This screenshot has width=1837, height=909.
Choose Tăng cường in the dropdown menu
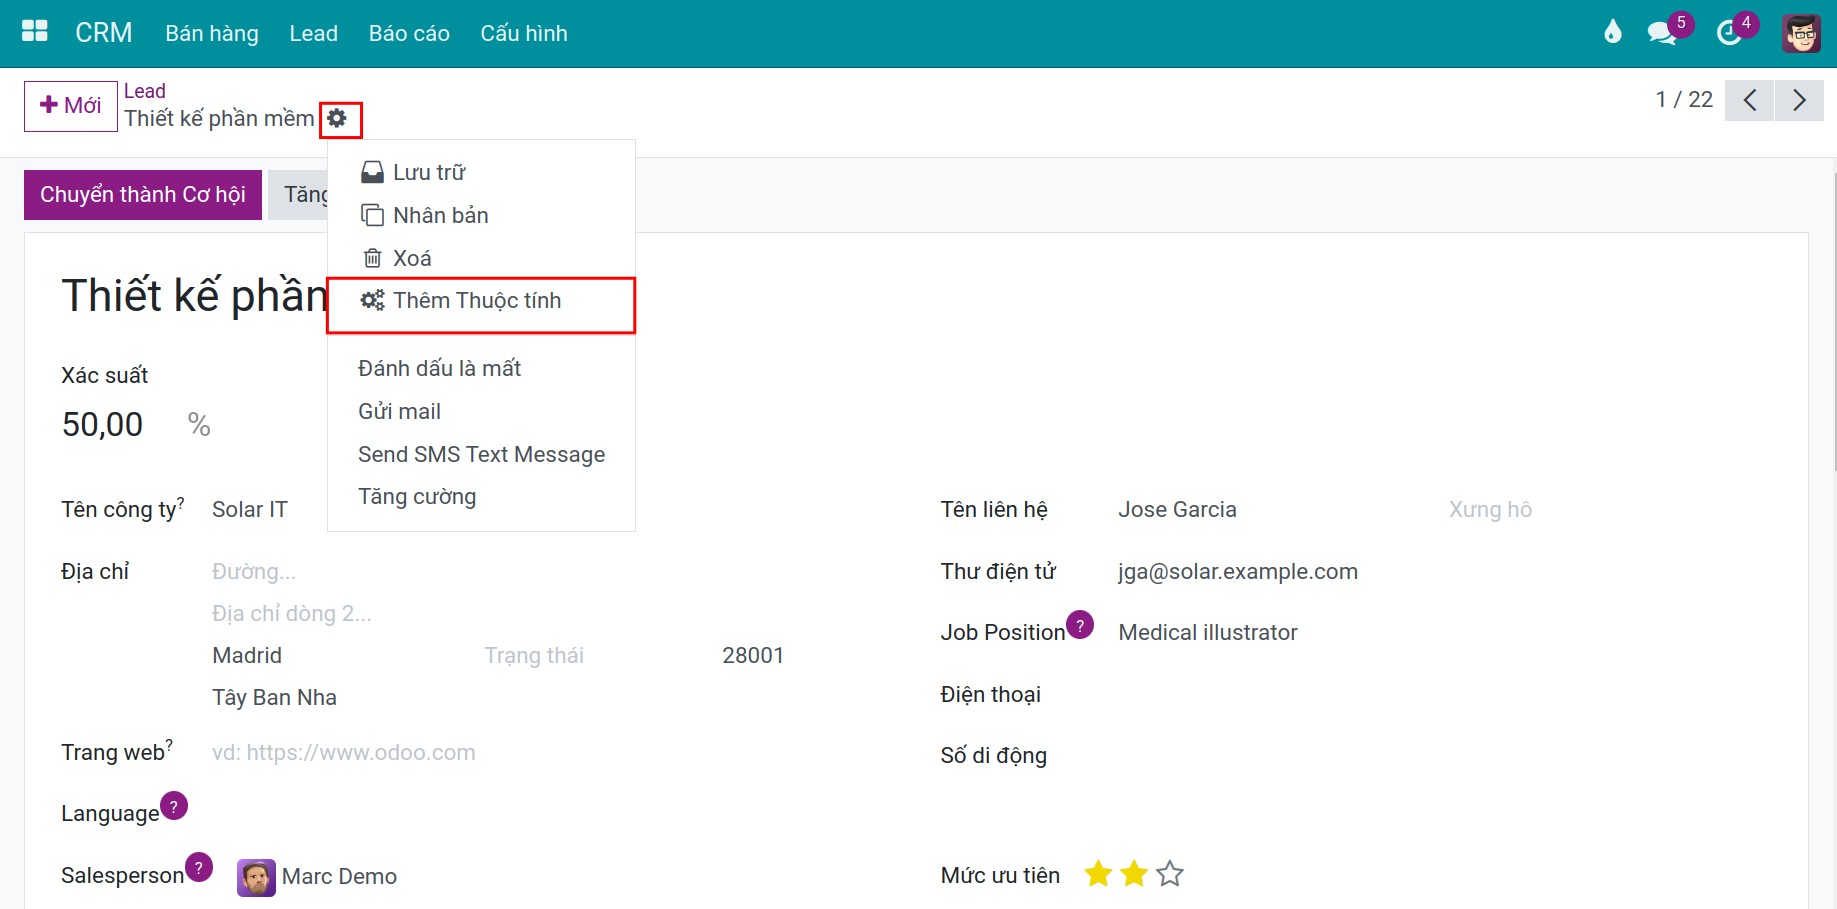point(481,497)
